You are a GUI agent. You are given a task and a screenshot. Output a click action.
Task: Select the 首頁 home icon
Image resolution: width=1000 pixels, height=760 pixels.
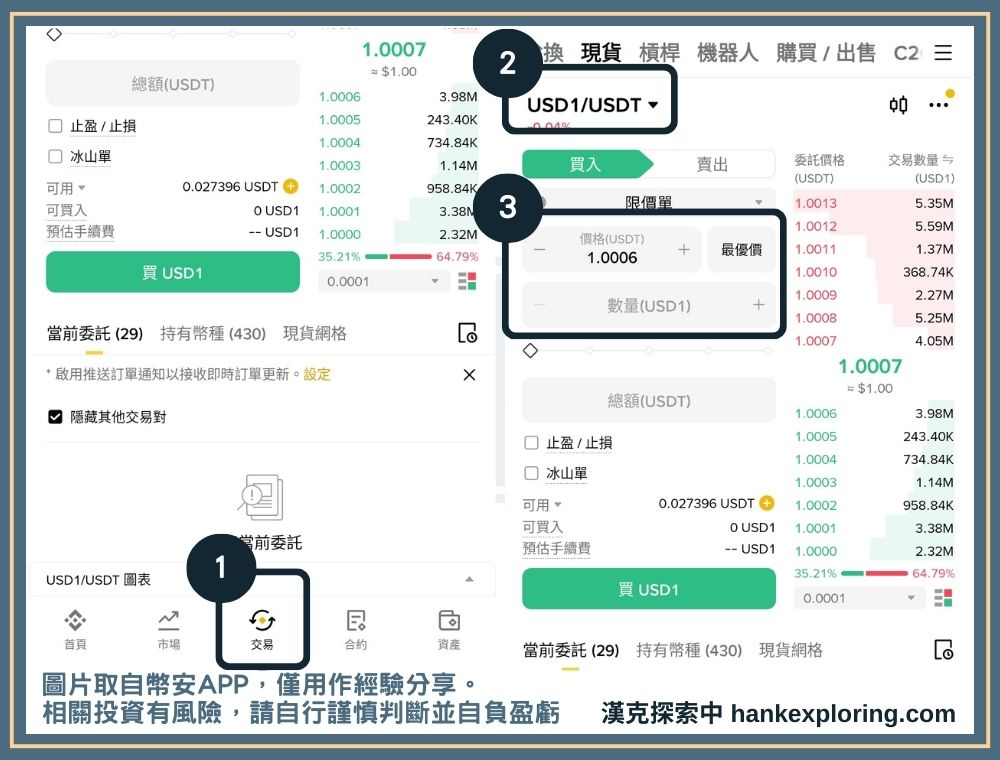coord(76,622)
